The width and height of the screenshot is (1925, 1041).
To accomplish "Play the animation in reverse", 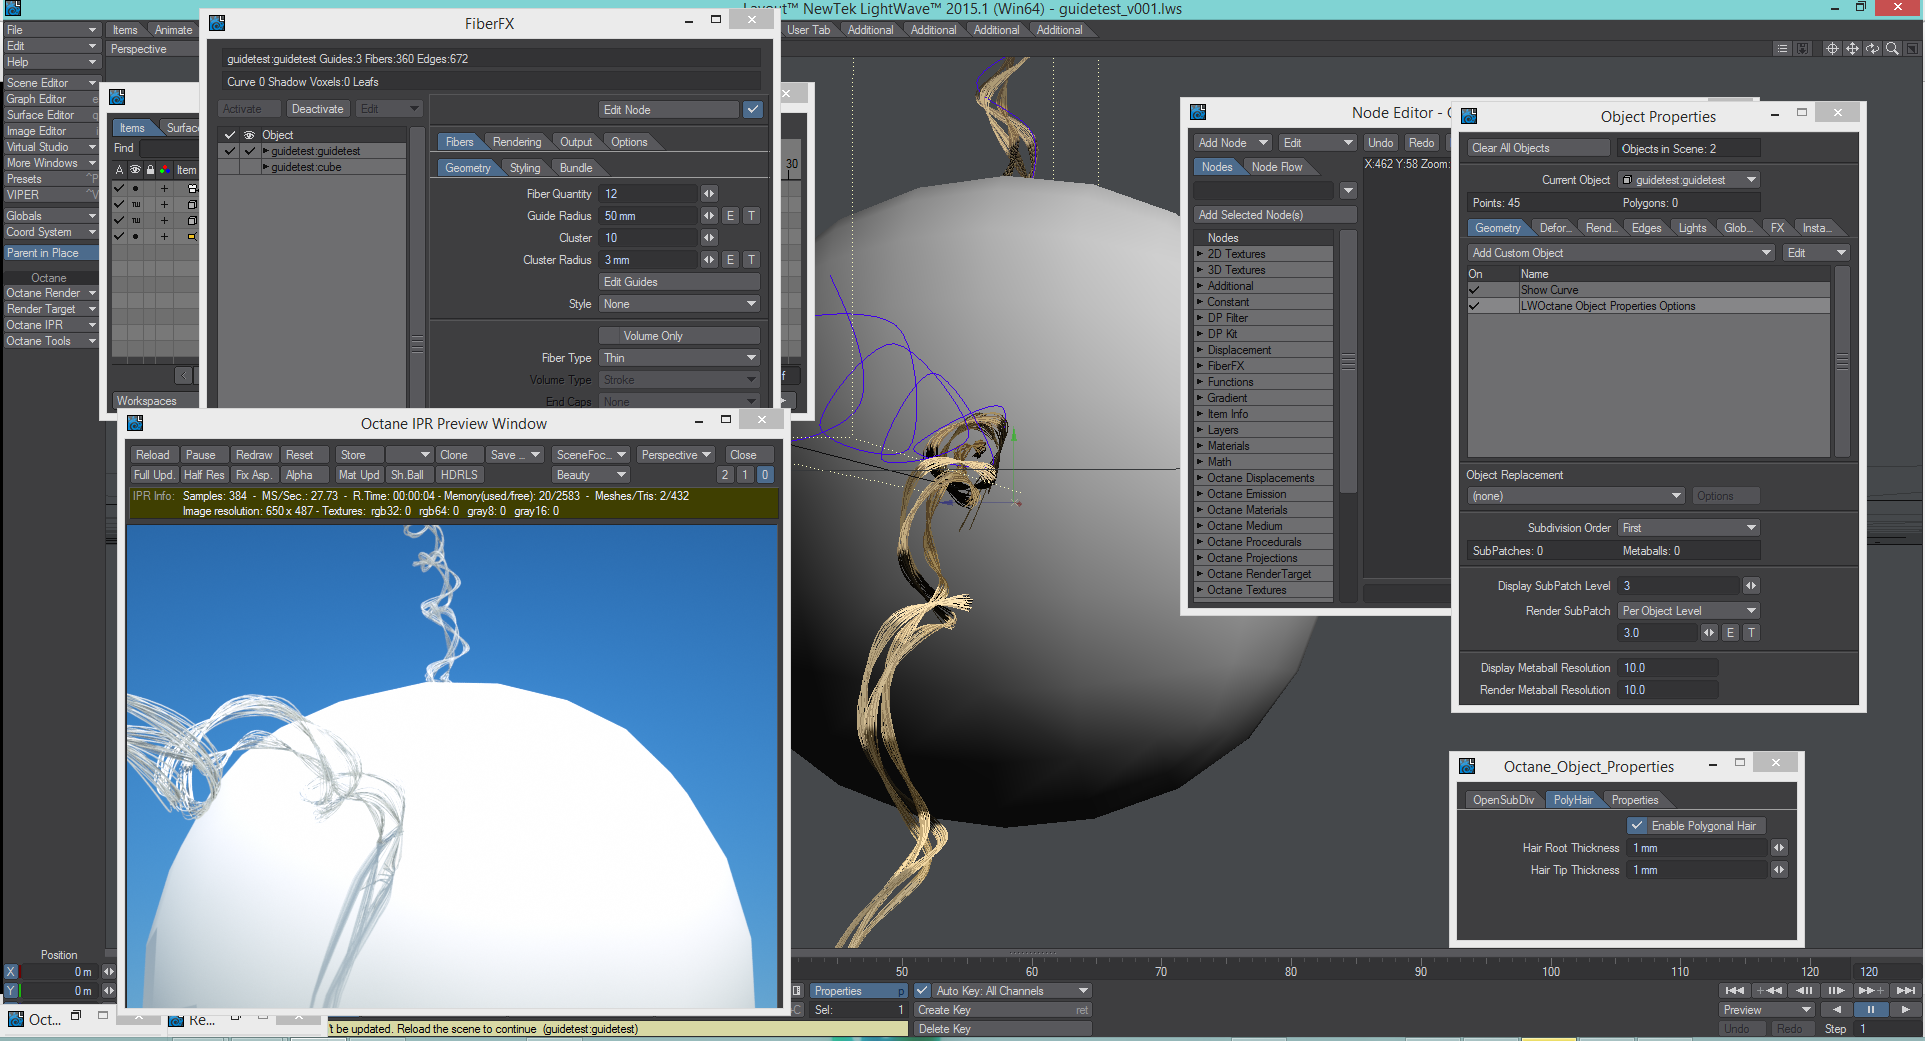I will click(1837, 1009).
